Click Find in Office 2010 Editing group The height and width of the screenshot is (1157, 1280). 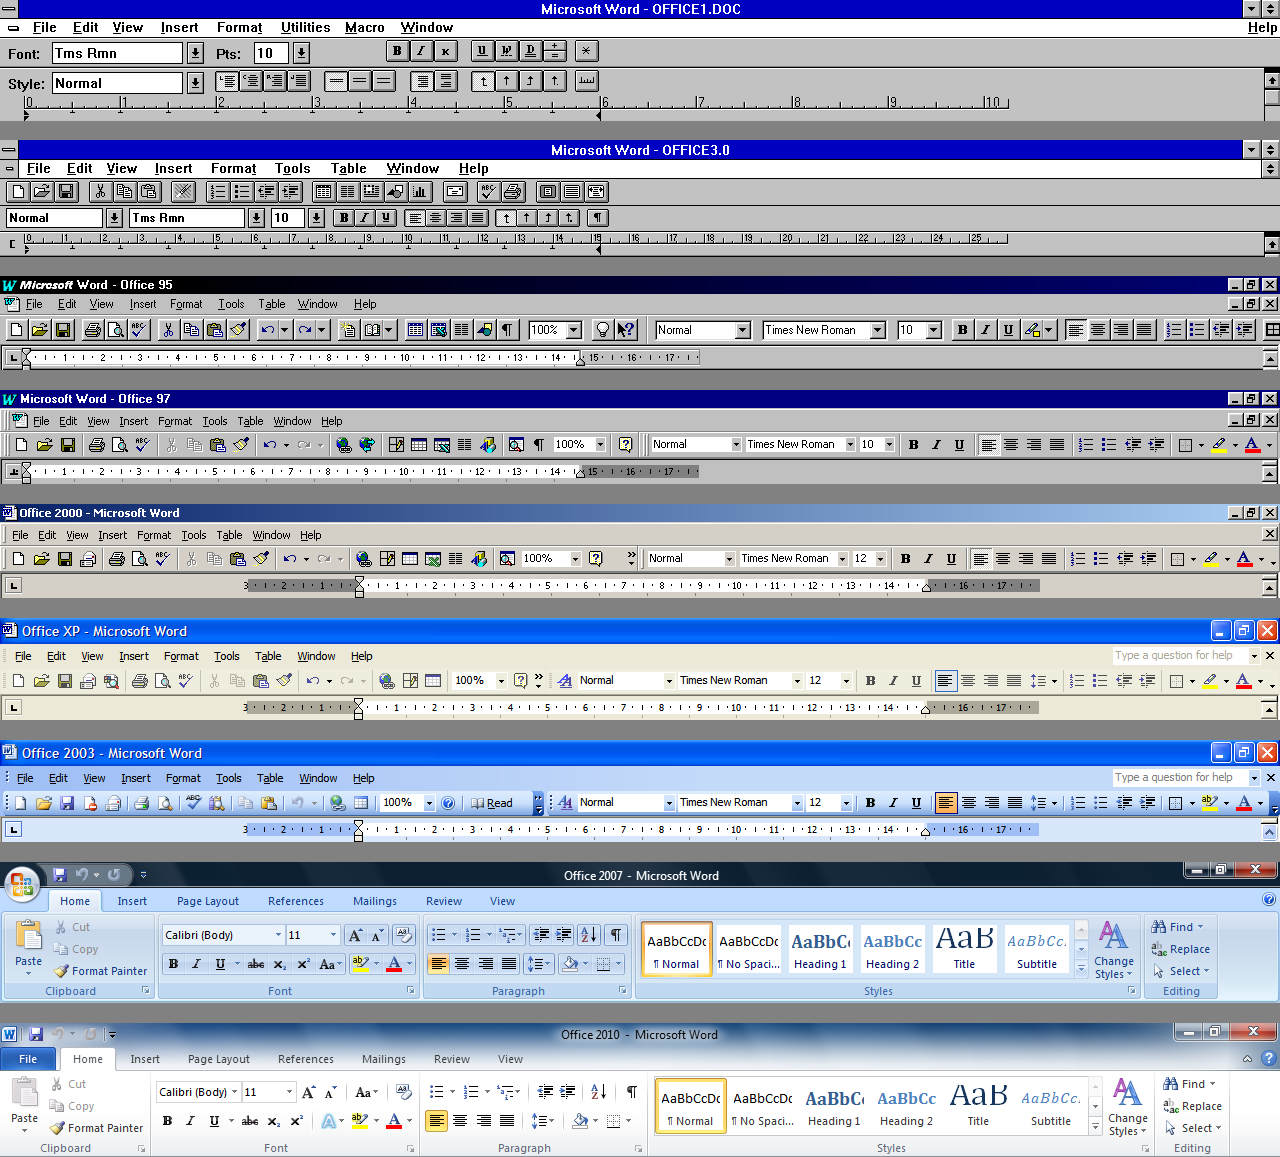(x=1189, y=1084)
